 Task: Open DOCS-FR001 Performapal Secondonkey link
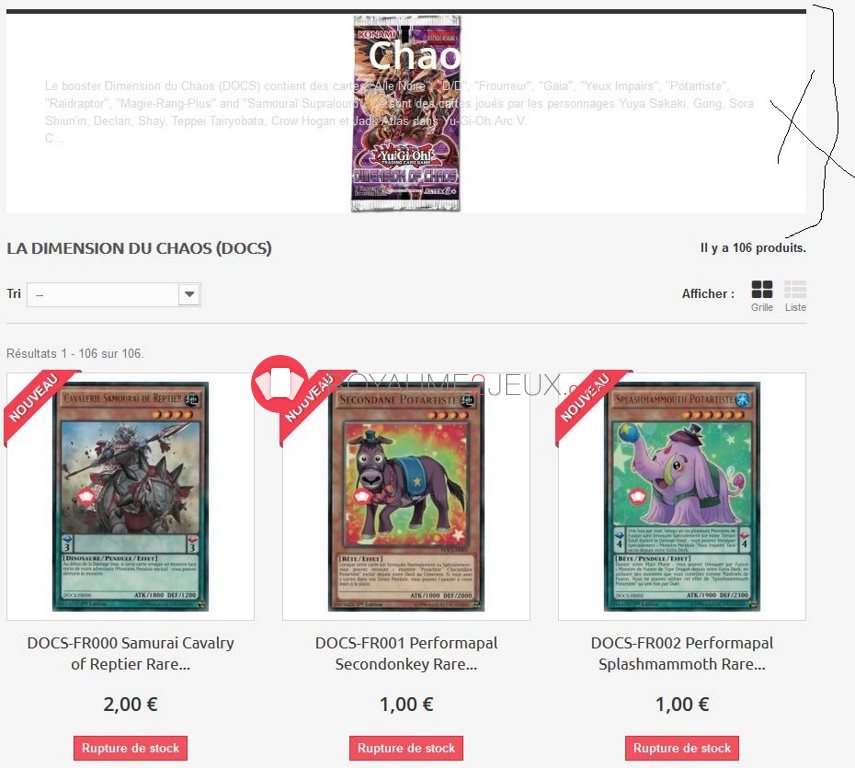(x=406, y=653)
